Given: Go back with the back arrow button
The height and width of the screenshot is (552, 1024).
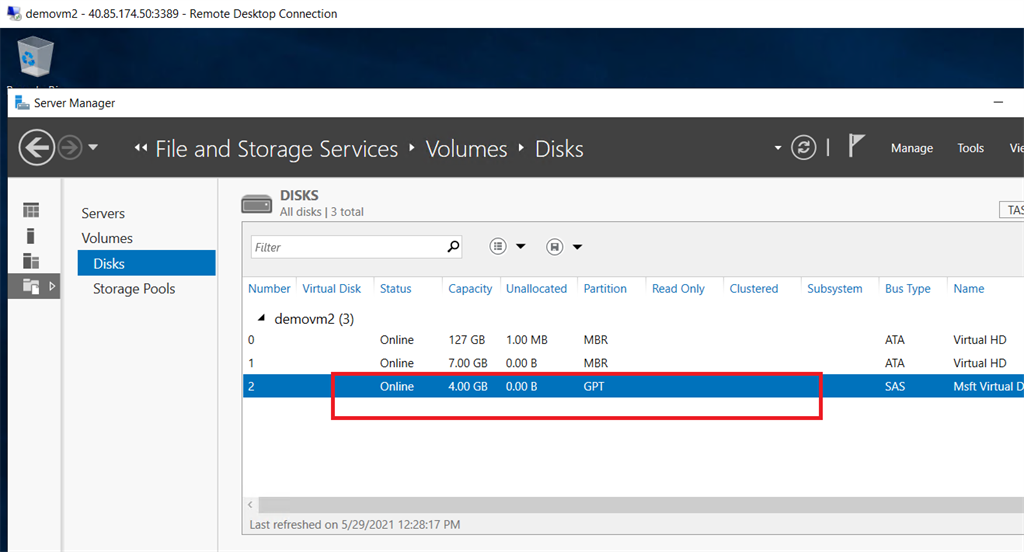Looking at the screenshot, I should [36, 148].
